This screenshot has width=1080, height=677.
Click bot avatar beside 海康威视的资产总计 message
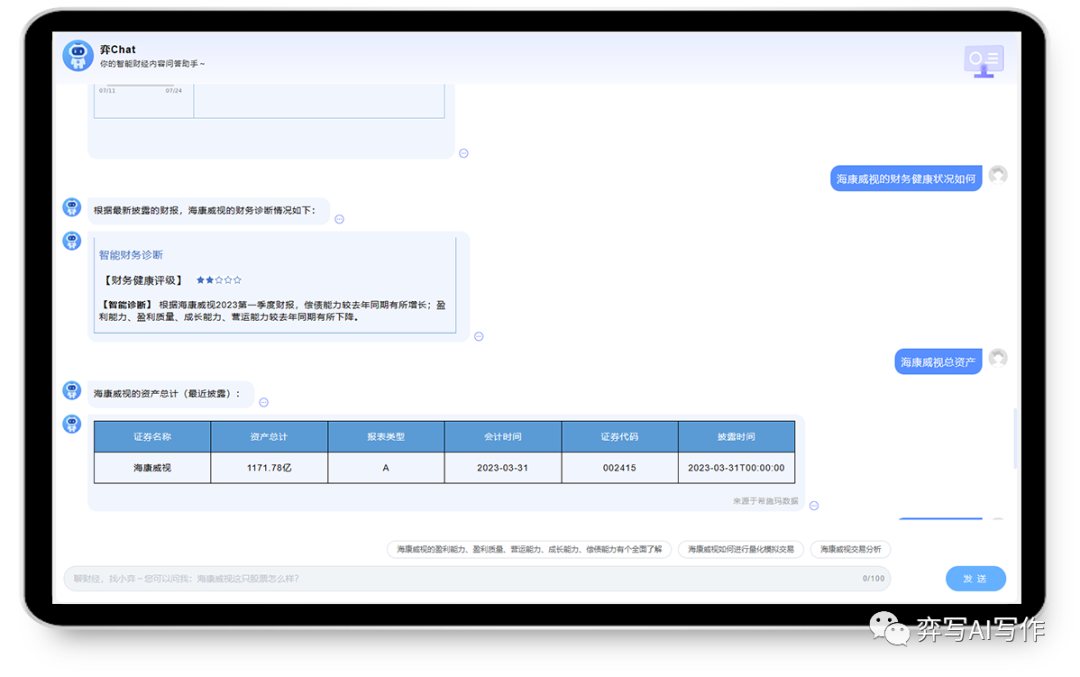click(x=72, y=390)
